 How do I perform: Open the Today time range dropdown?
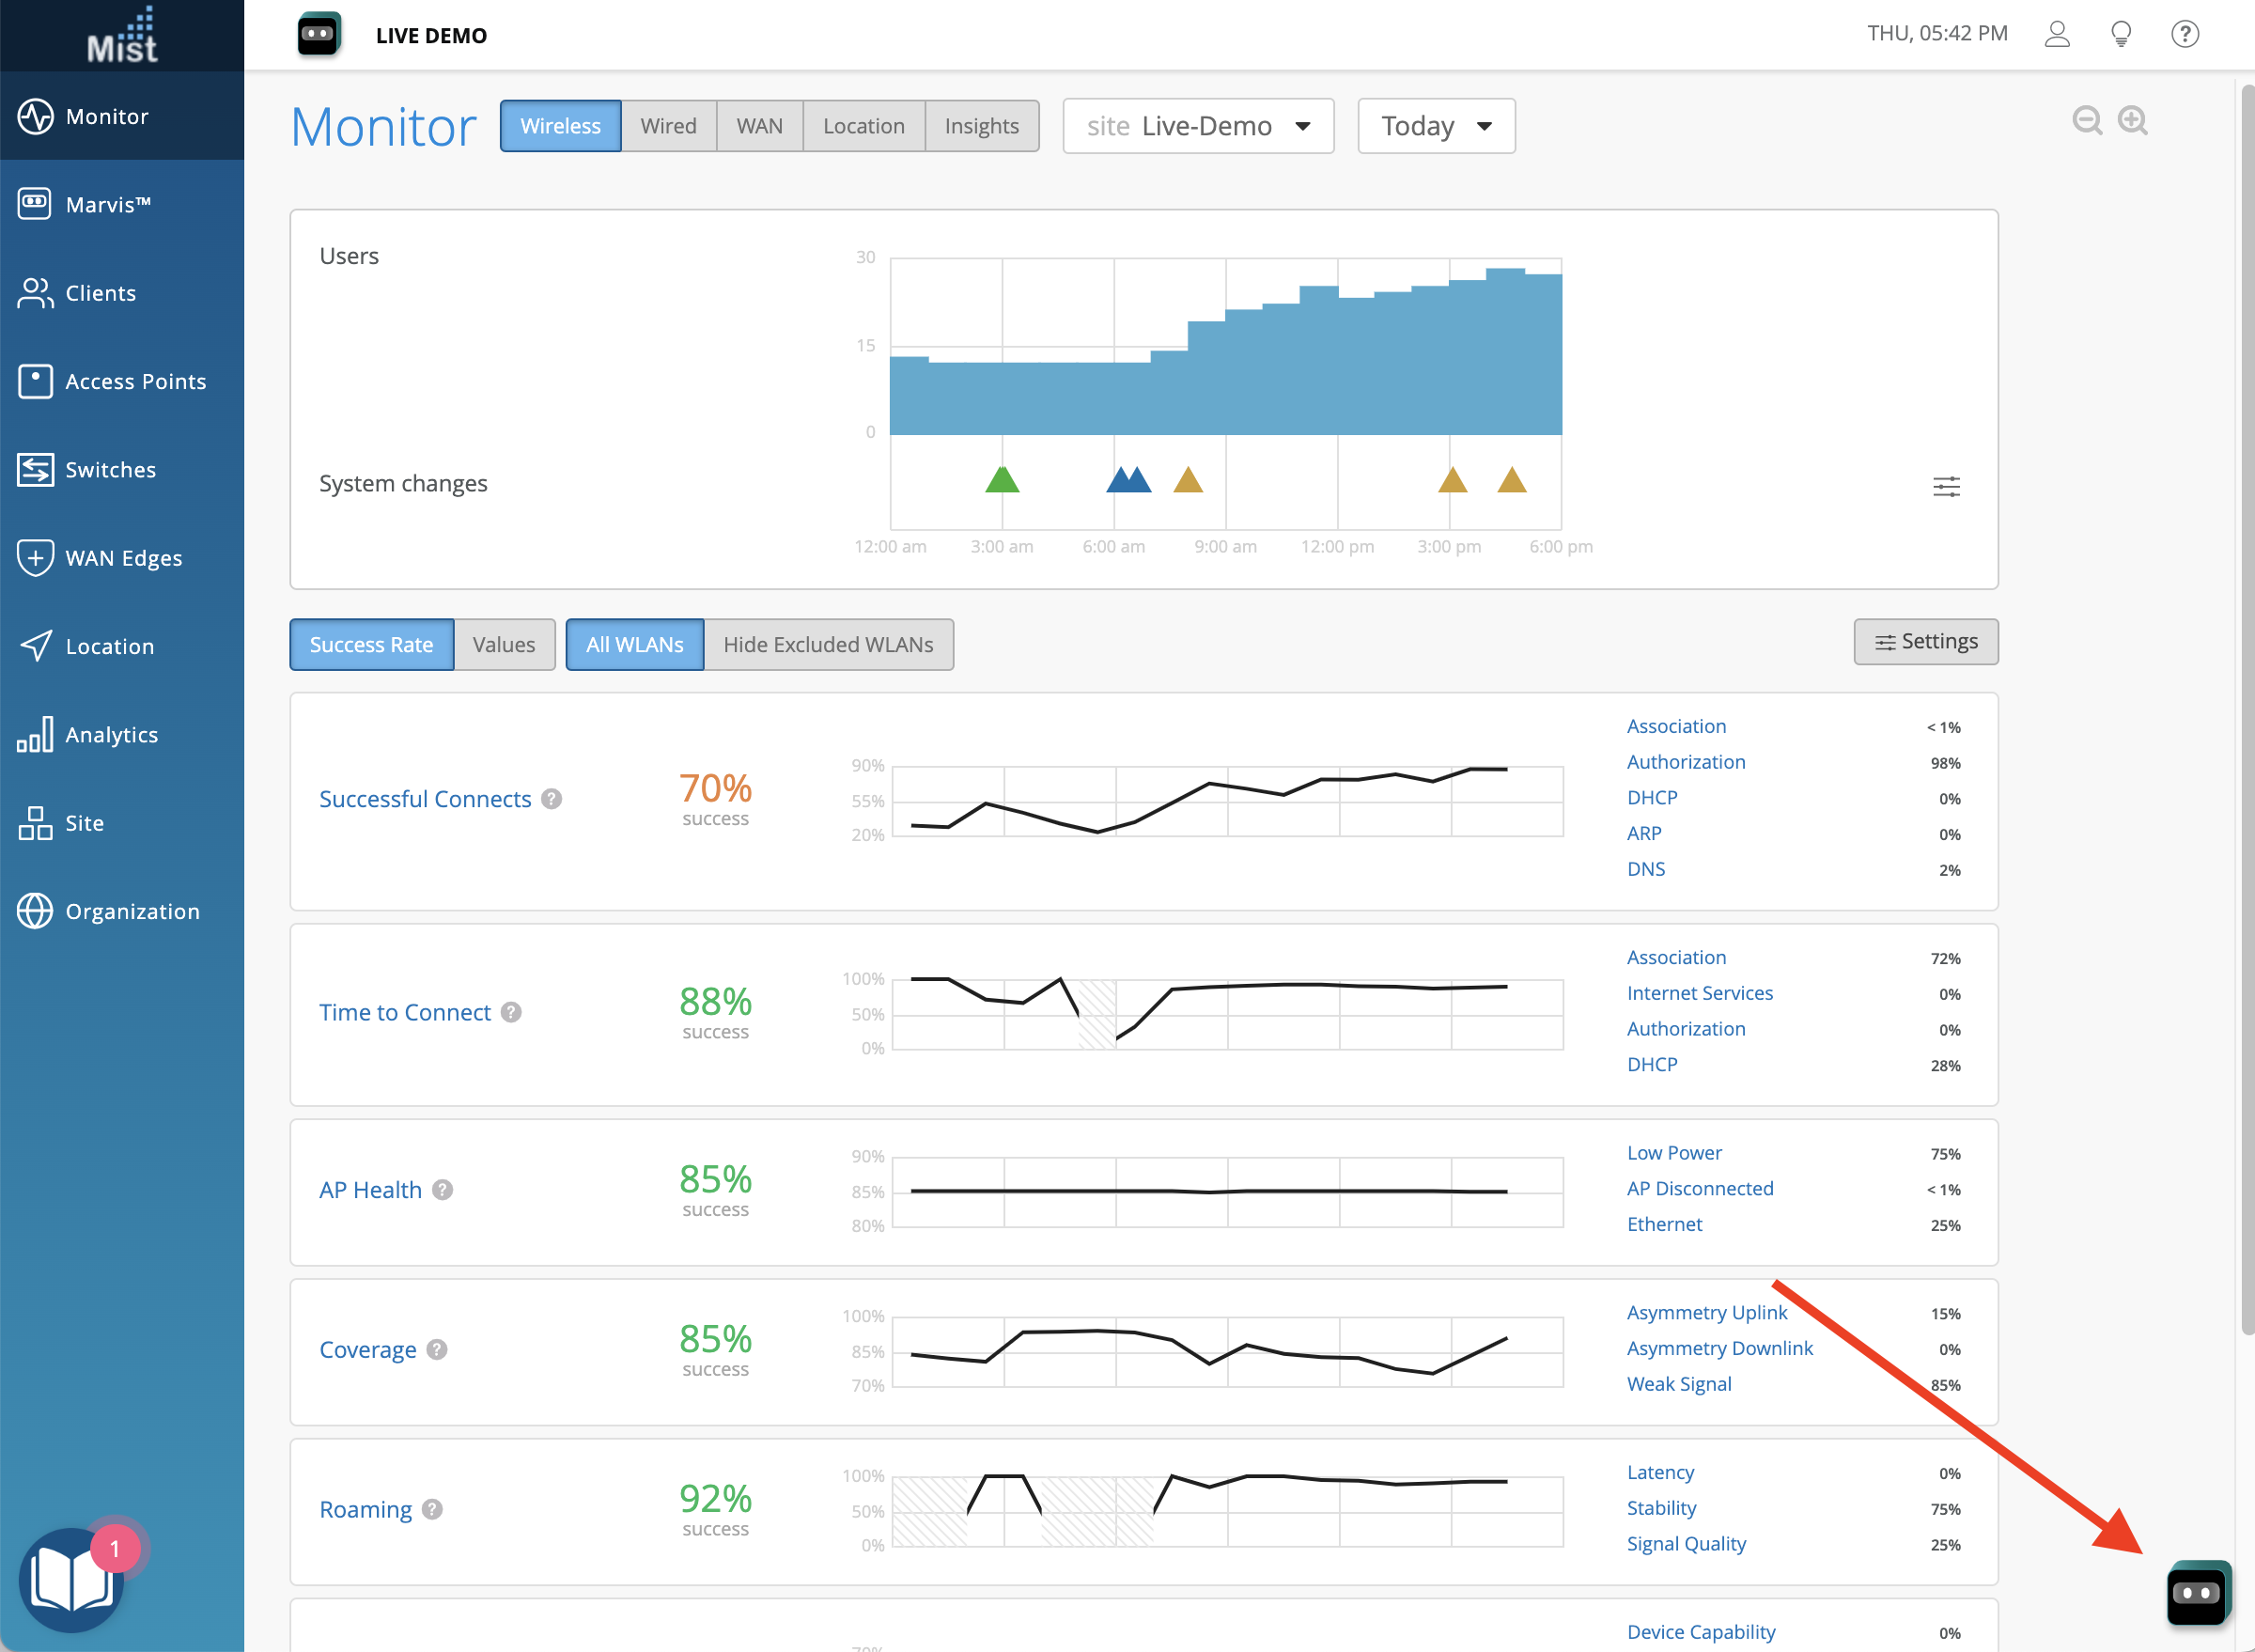click(1435, 126)
